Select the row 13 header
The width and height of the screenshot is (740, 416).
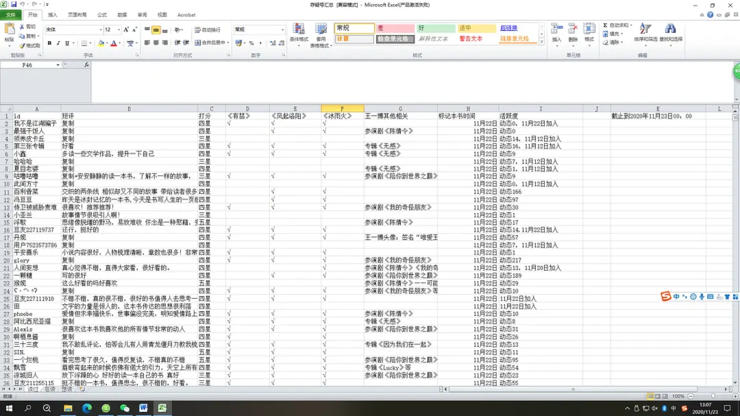7,207
